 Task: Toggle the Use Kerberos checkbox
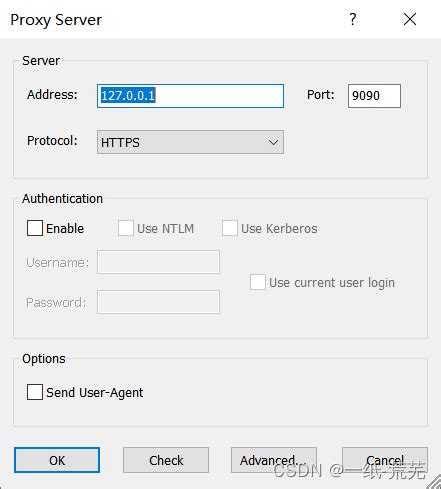tap(230, 228)
